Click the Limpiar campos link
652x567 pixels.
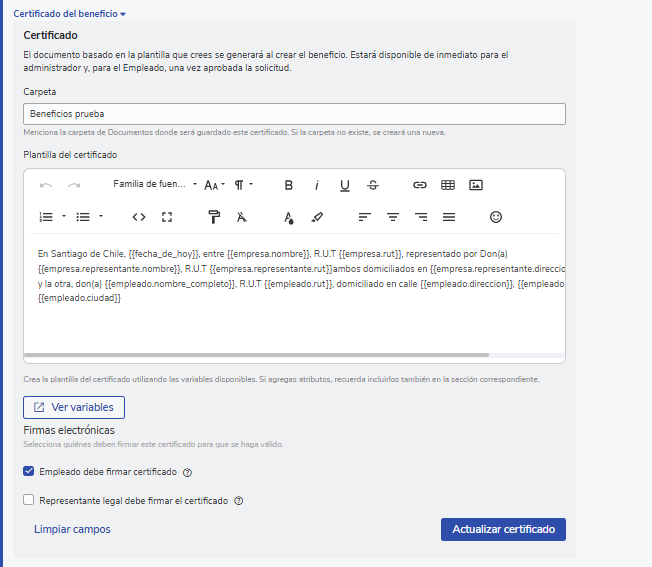pyautogui.click(x=72, y=529)
